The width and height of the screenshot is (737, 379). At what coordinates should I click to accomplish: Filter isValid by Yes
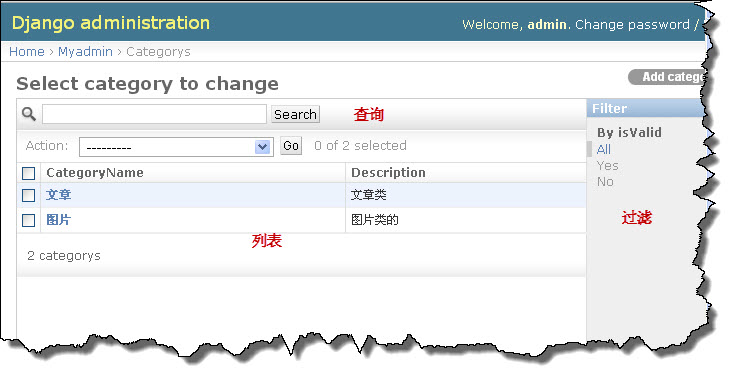click(x=607, y=166)
